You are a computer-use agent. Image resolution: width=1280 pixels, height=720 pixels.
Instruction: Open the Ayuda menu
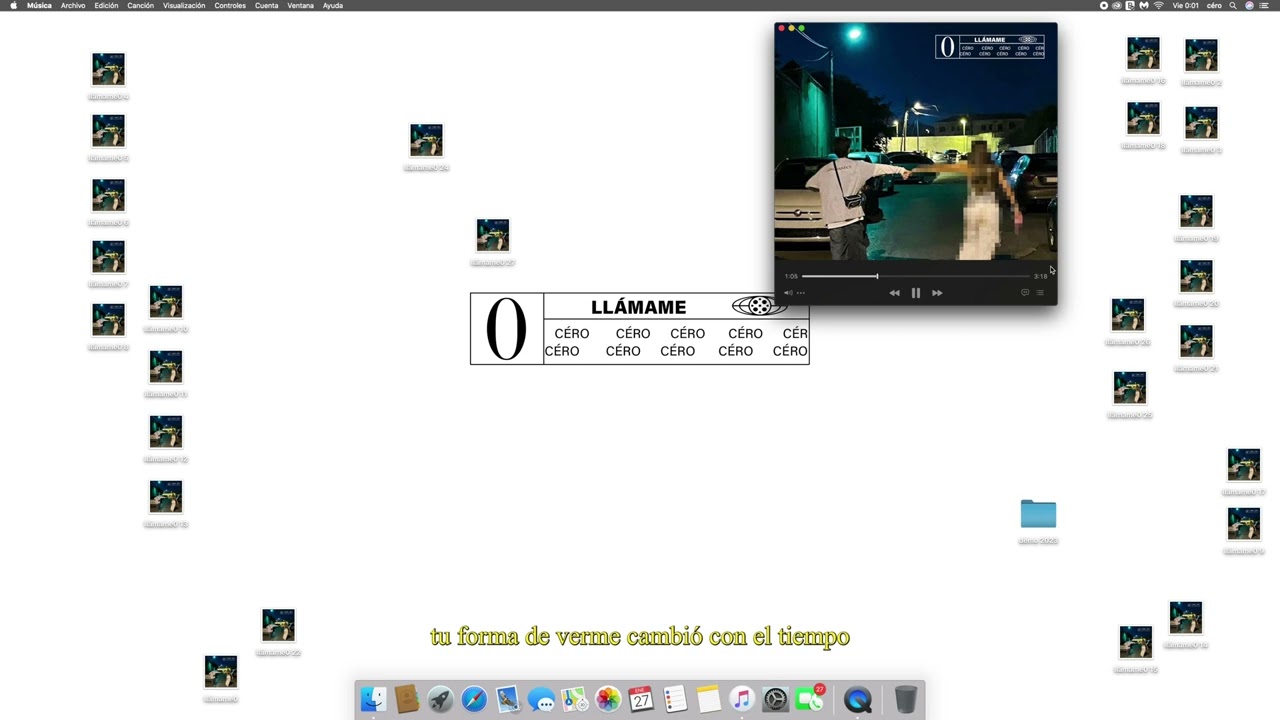pyautogui.click(x=333, y=5)
